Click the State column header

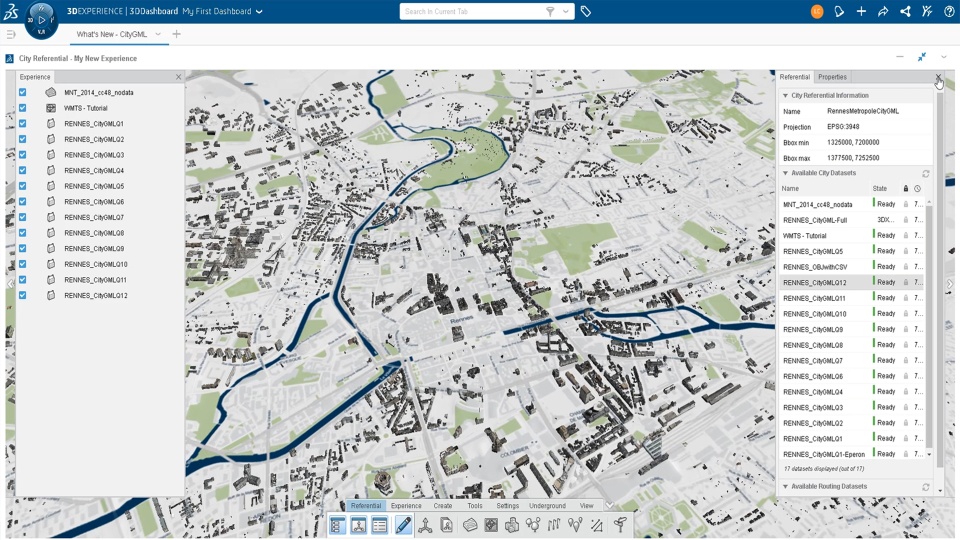[879, 189]
